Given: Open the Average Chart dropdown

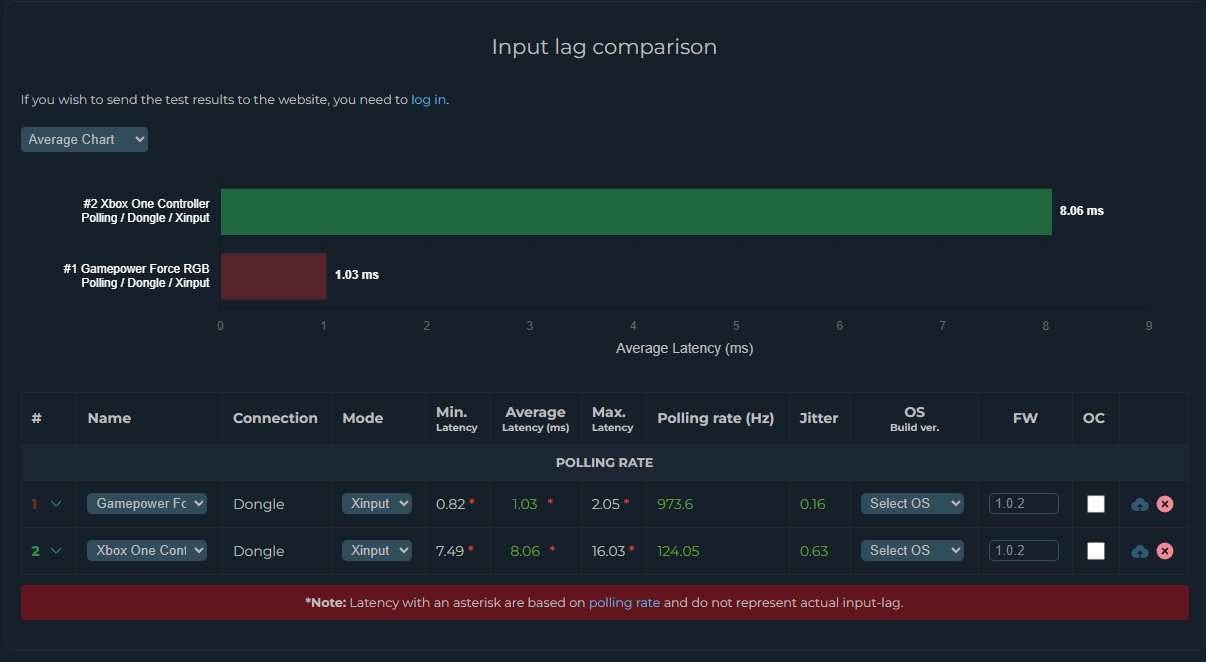Looking at the screenshot, I should pyautogui.click(x=84, y=139).
